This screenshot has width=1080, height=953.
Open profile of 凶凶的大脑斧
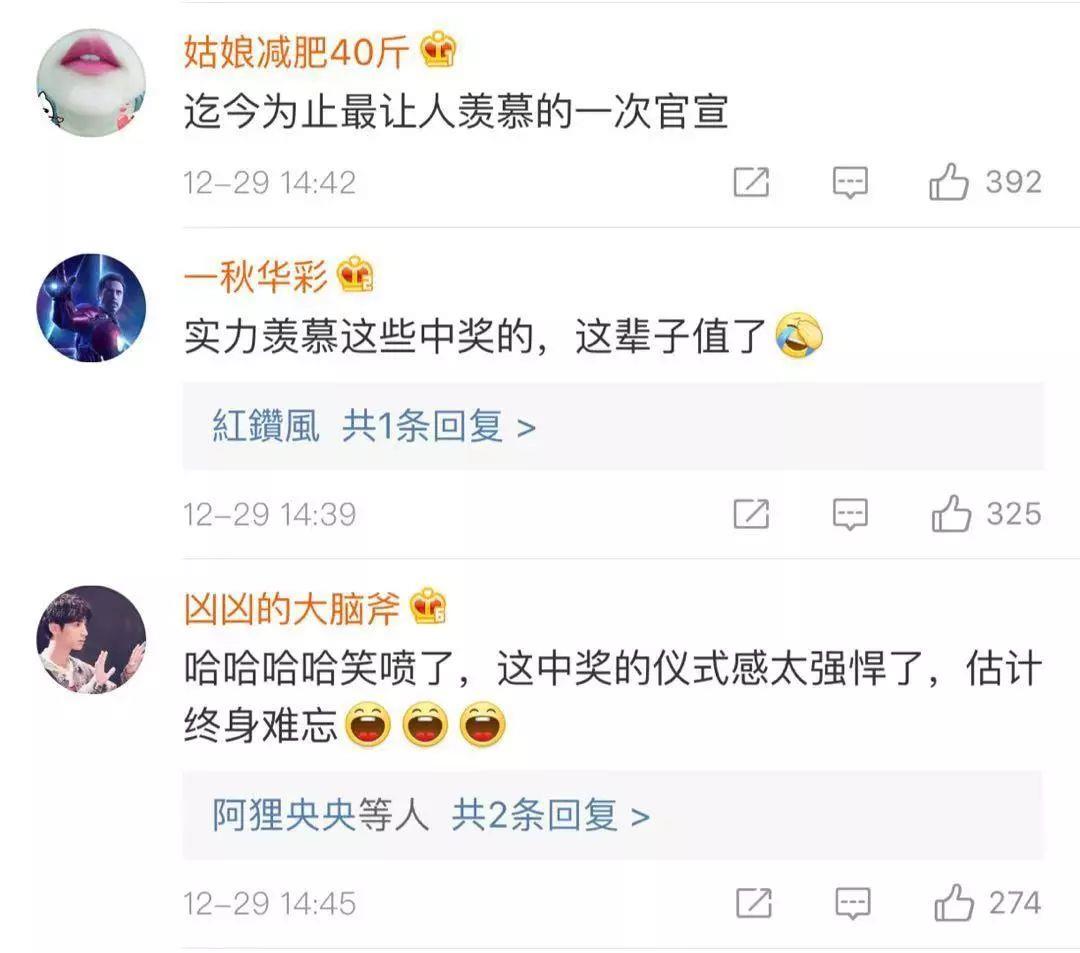pyautogui.click(x=291, y=609)
